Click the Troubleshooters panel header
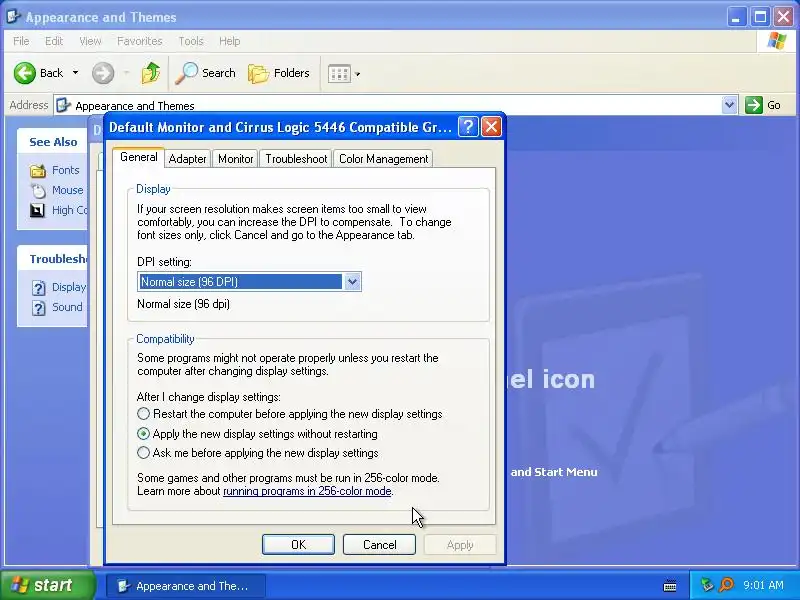The width and height of the screenshot is (800, 600). (53, 259)
